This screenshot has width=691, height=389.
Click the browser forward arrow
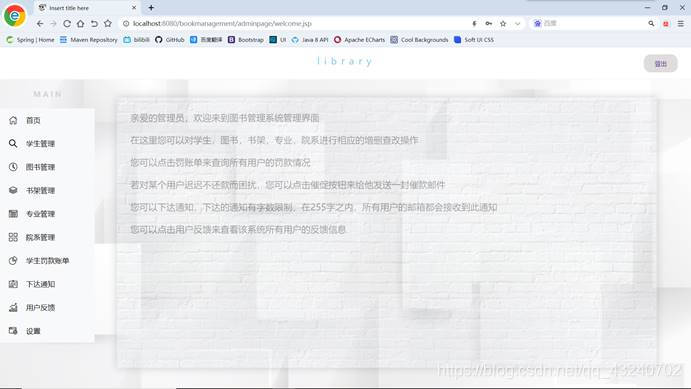pyautogui.click(x=53, y=23)
